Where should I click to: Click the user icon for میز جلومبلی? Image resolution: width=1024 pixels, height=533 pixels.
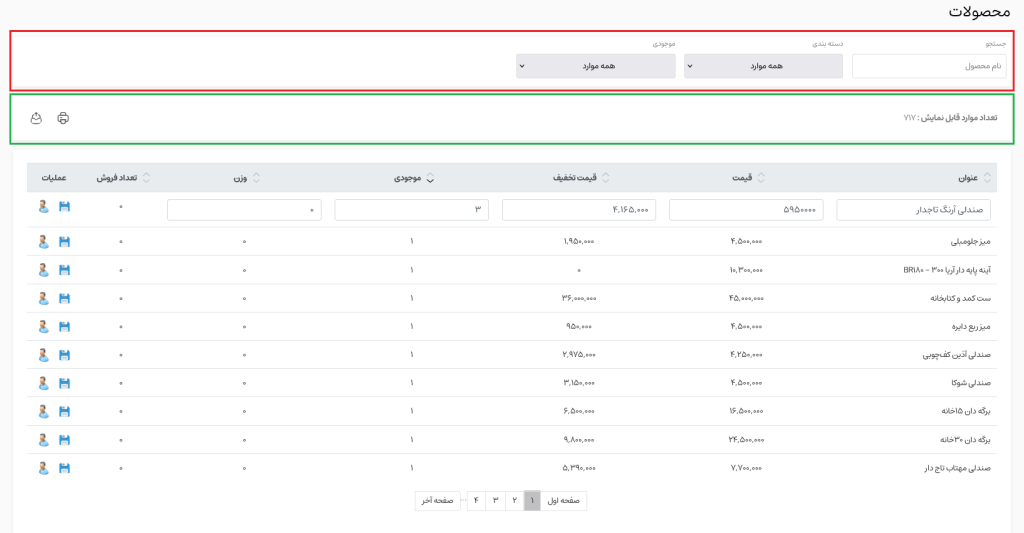(43, 241)
